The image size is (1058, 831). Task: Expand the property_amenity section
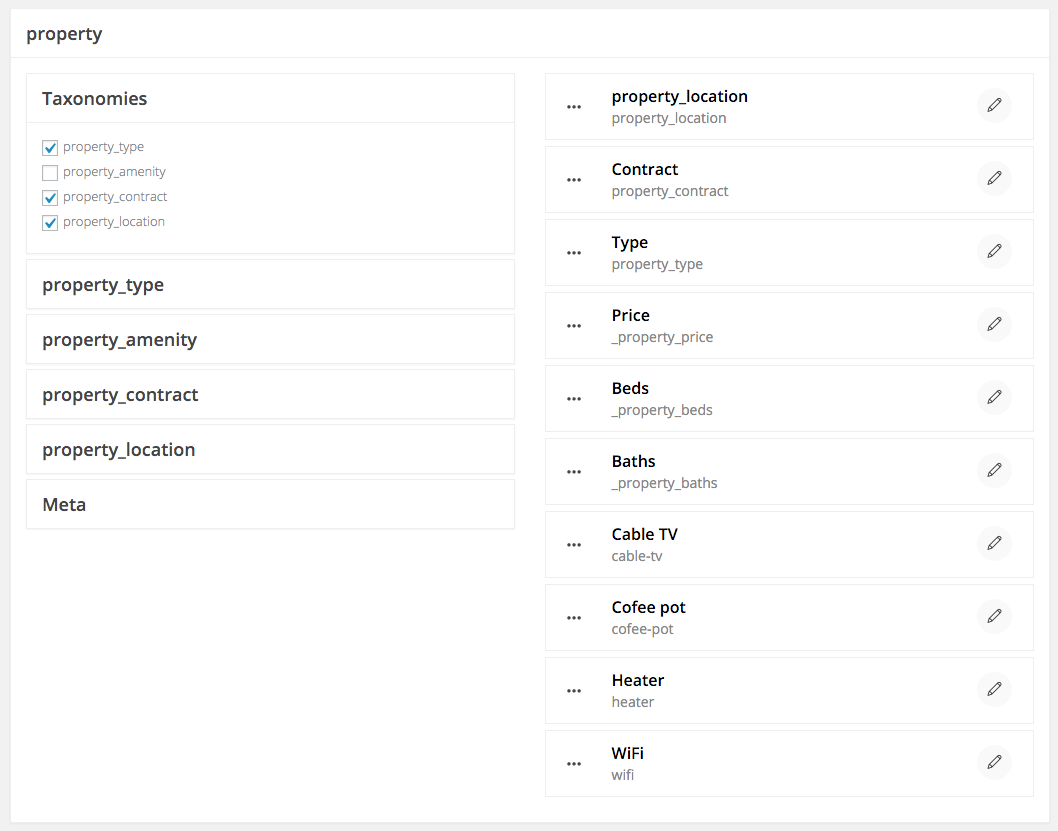click(270, 340)
